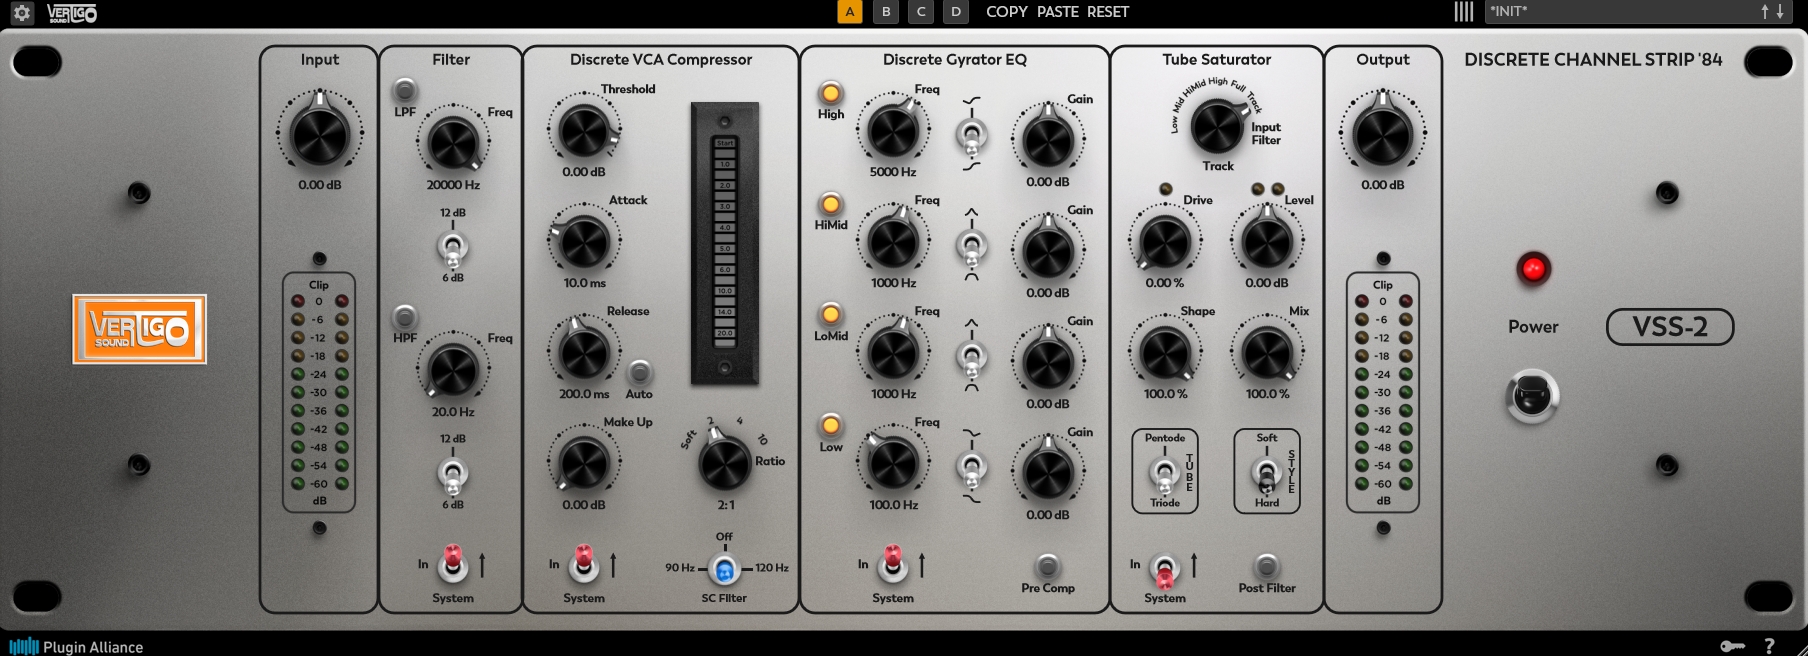Click the compressor Threshold knob
1808x656 pixels.
pyautogui.click(x=584, y=131)
